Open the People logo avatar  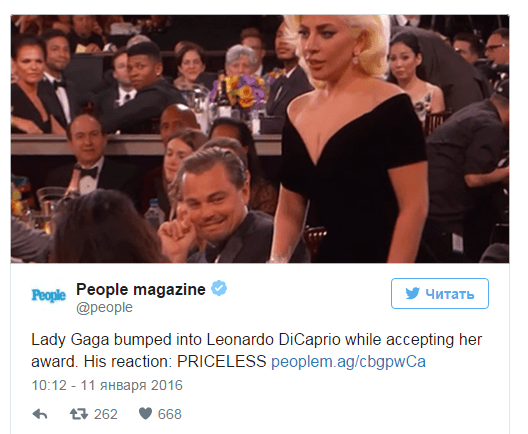coord(48,295)
